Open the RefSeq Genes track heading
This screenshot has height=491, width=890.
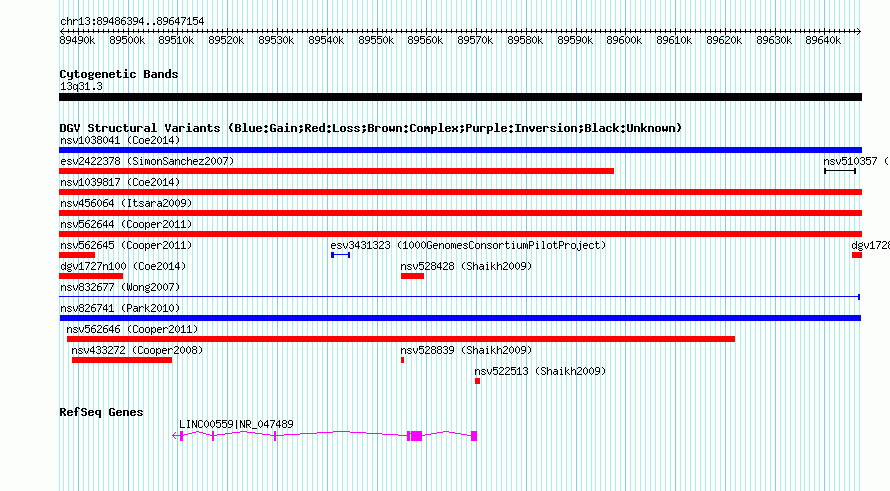click(101, 413)
